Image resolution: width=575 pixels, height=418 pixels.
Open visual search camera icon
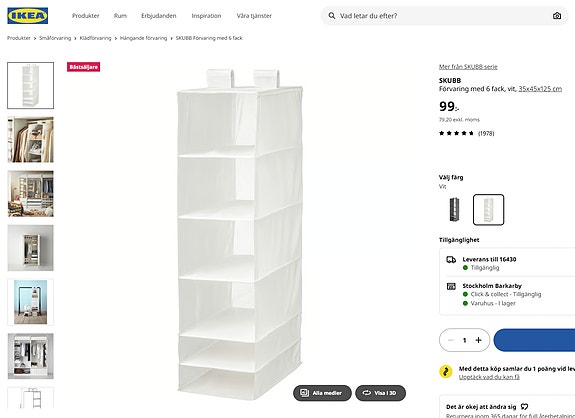[557, 16]
